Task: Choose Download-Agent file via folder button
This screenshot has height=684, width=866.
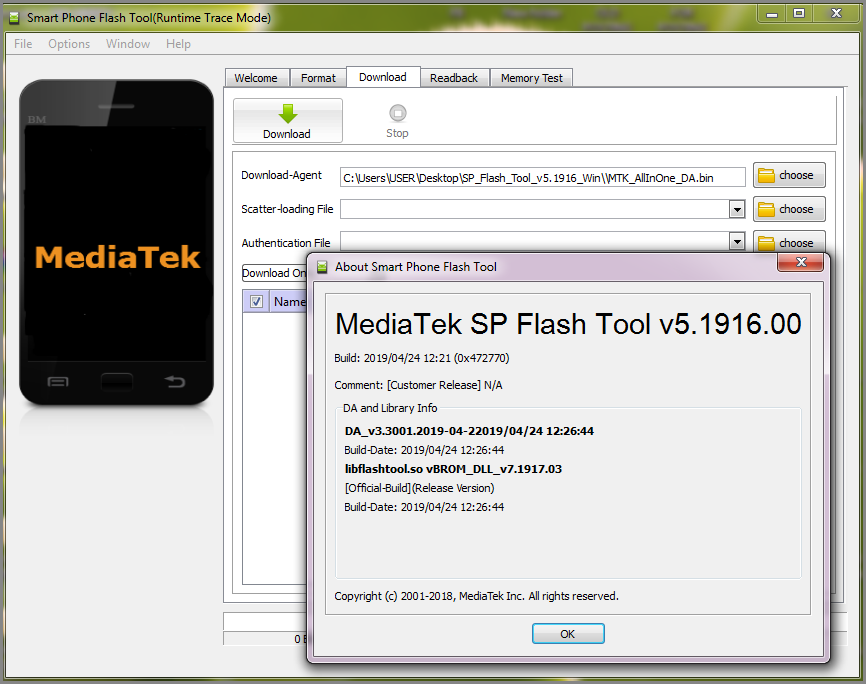Action: [789, 176]
